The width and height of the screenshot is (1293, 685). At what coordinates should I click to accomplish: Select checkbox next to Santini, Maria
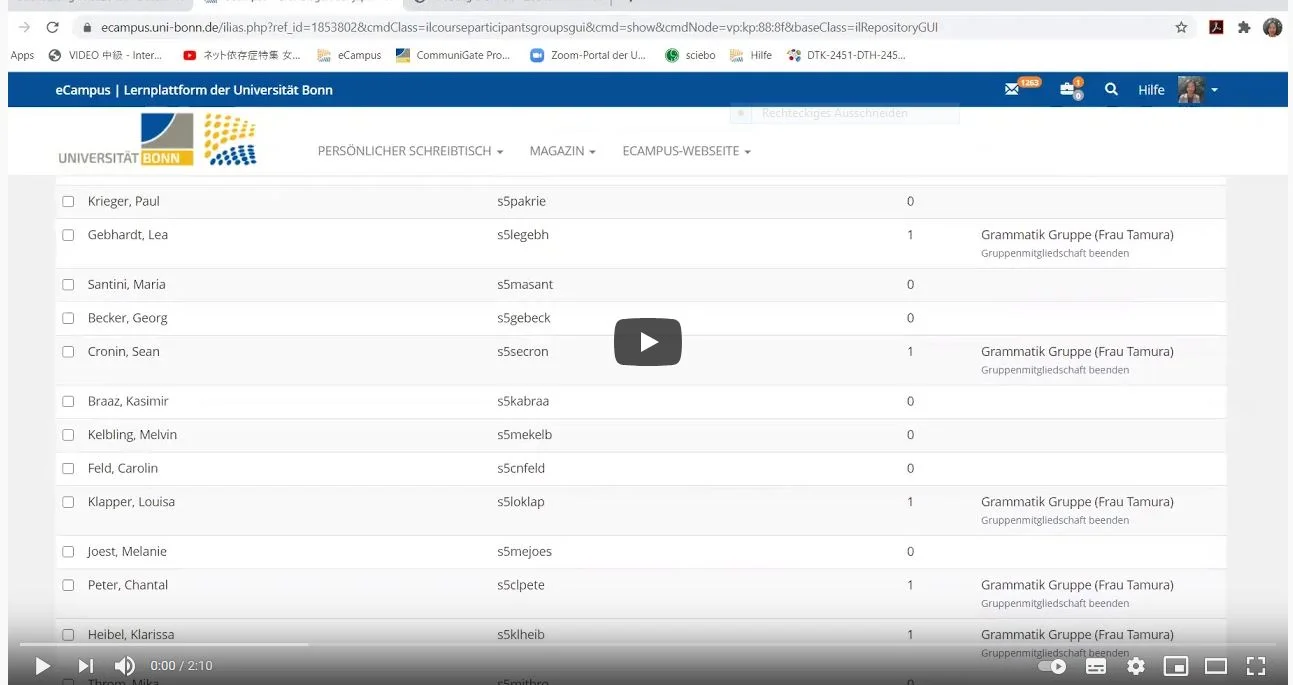click(68, 285)
